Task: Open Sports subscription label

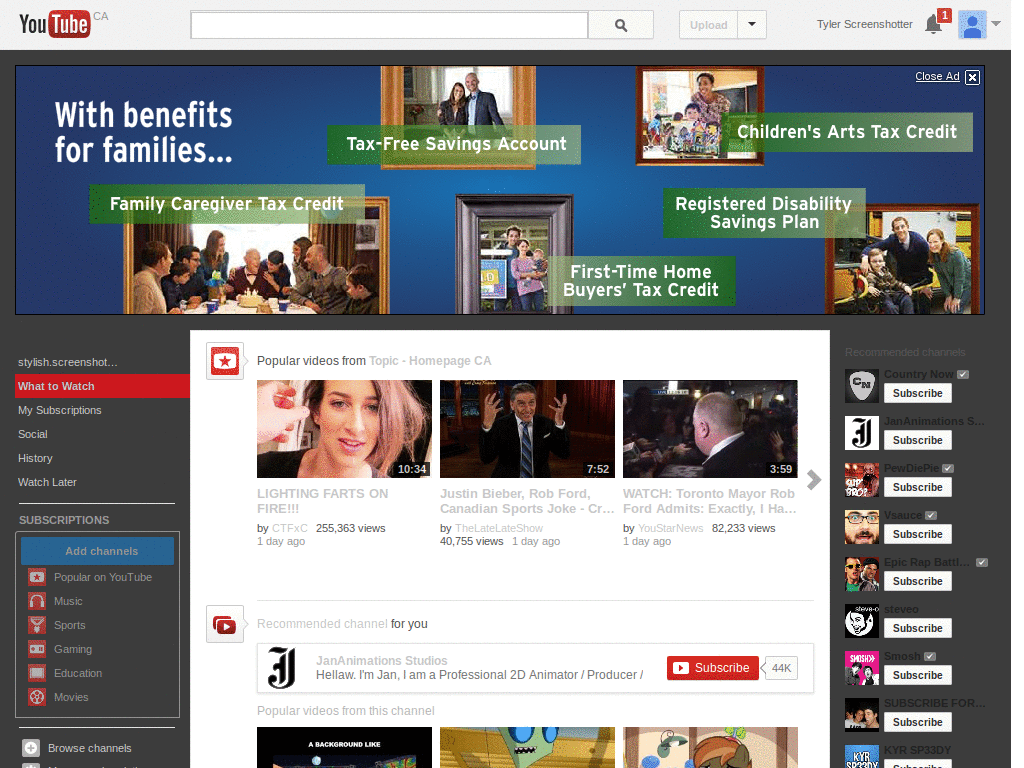Action: (69, 625)
